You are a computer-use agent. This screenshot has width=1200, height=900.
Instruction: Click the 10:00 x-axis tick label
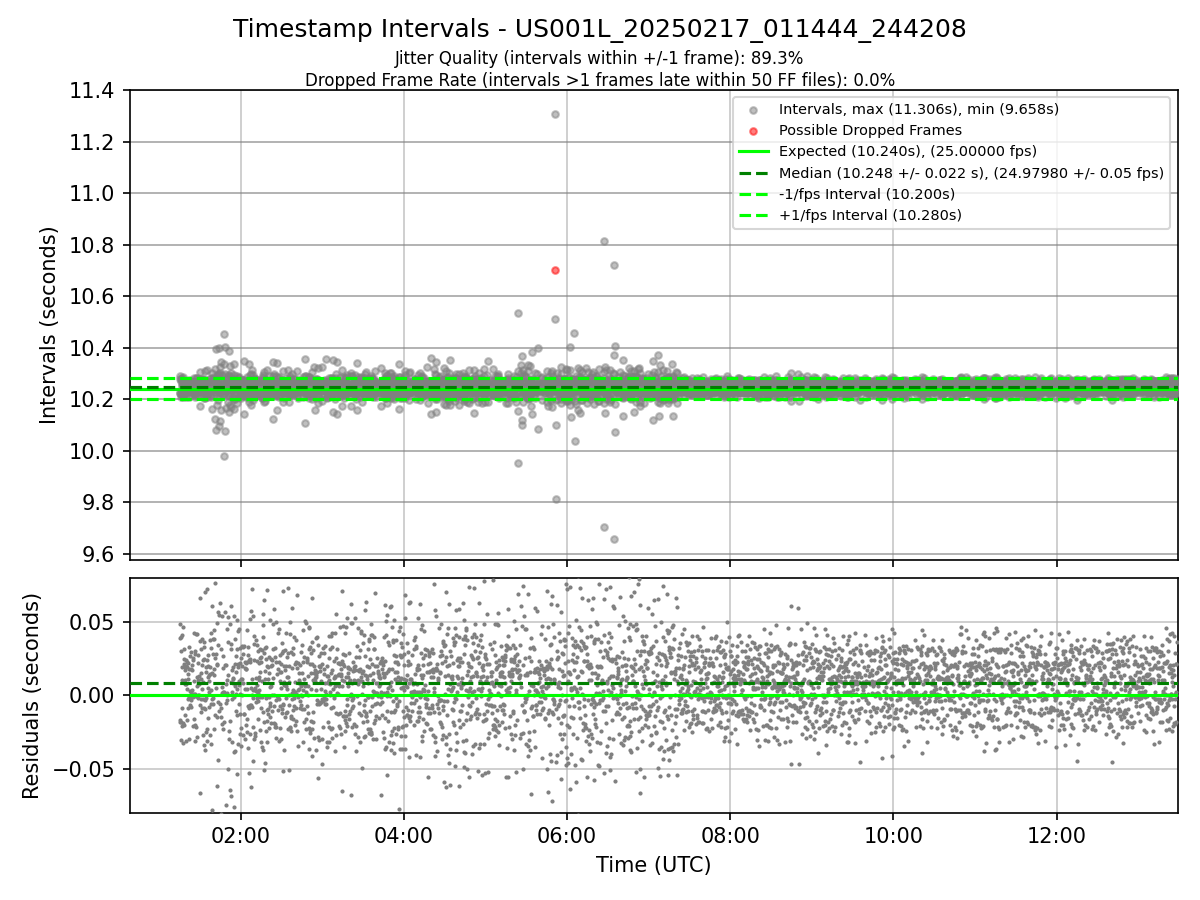point(893,836)
